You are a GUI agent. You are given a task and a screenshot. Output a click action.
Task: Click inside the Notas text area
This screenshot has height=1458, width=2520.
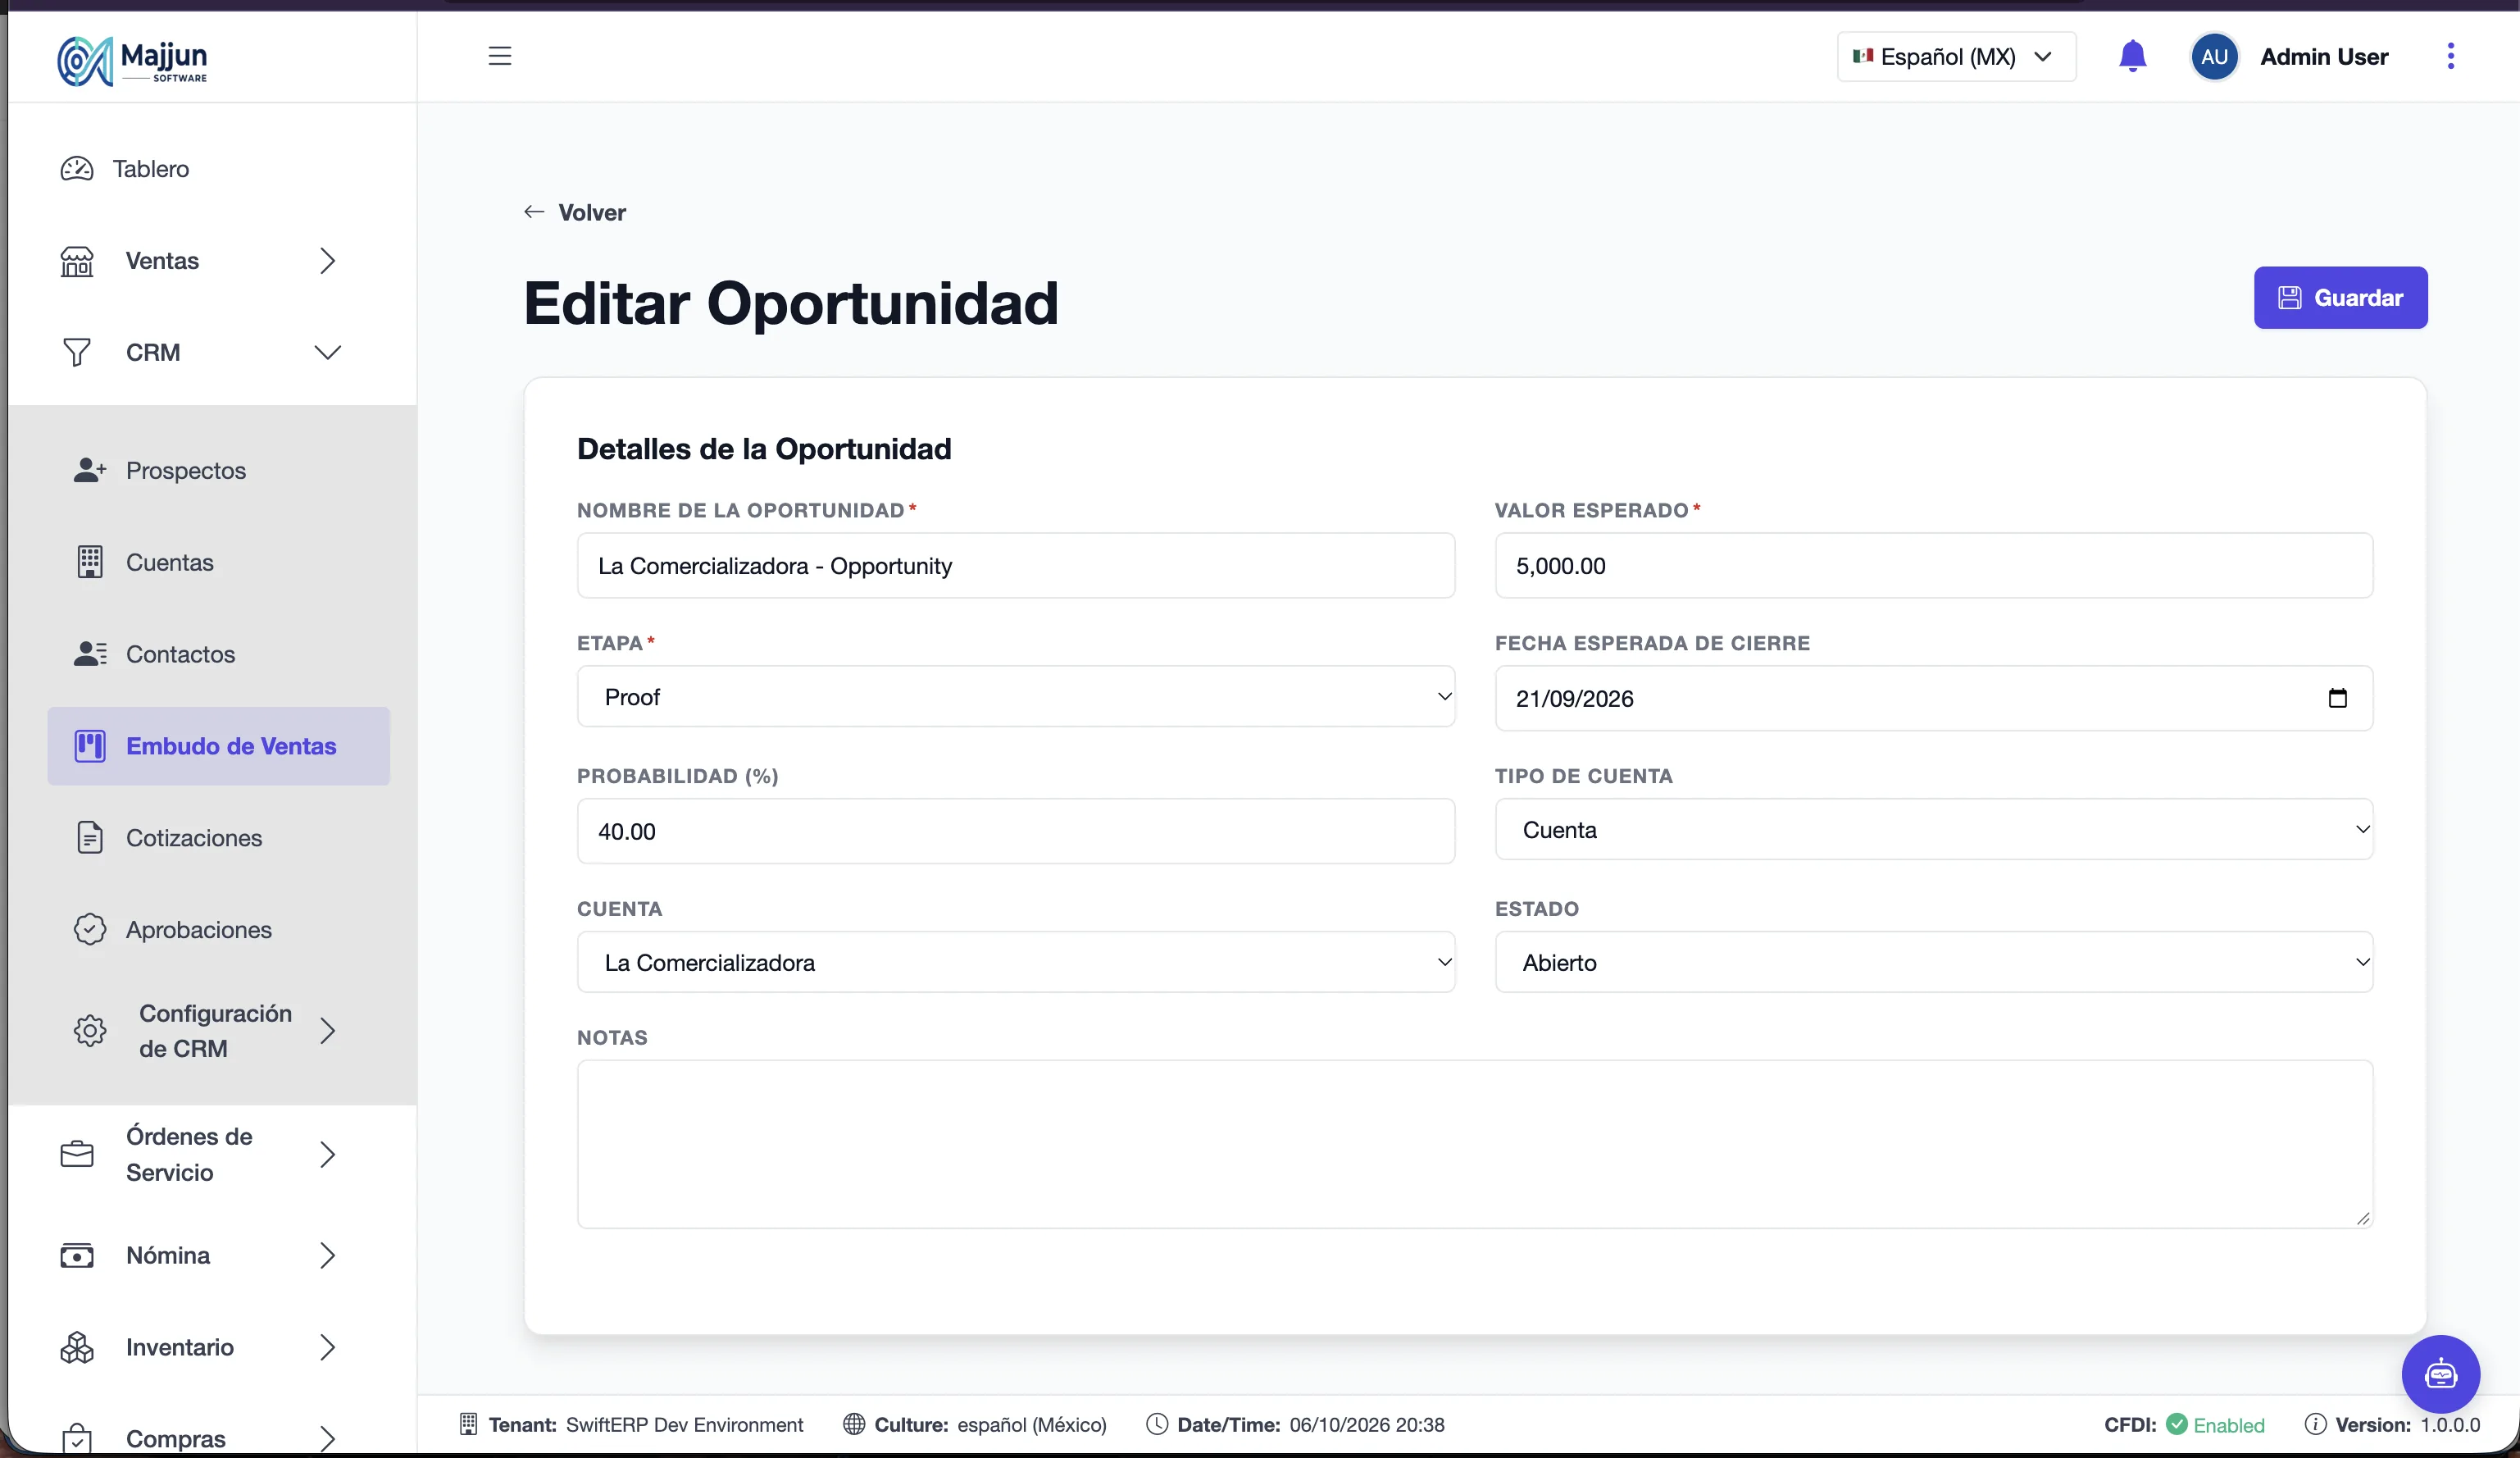pyautogui.click(x=1475, y=1145)
